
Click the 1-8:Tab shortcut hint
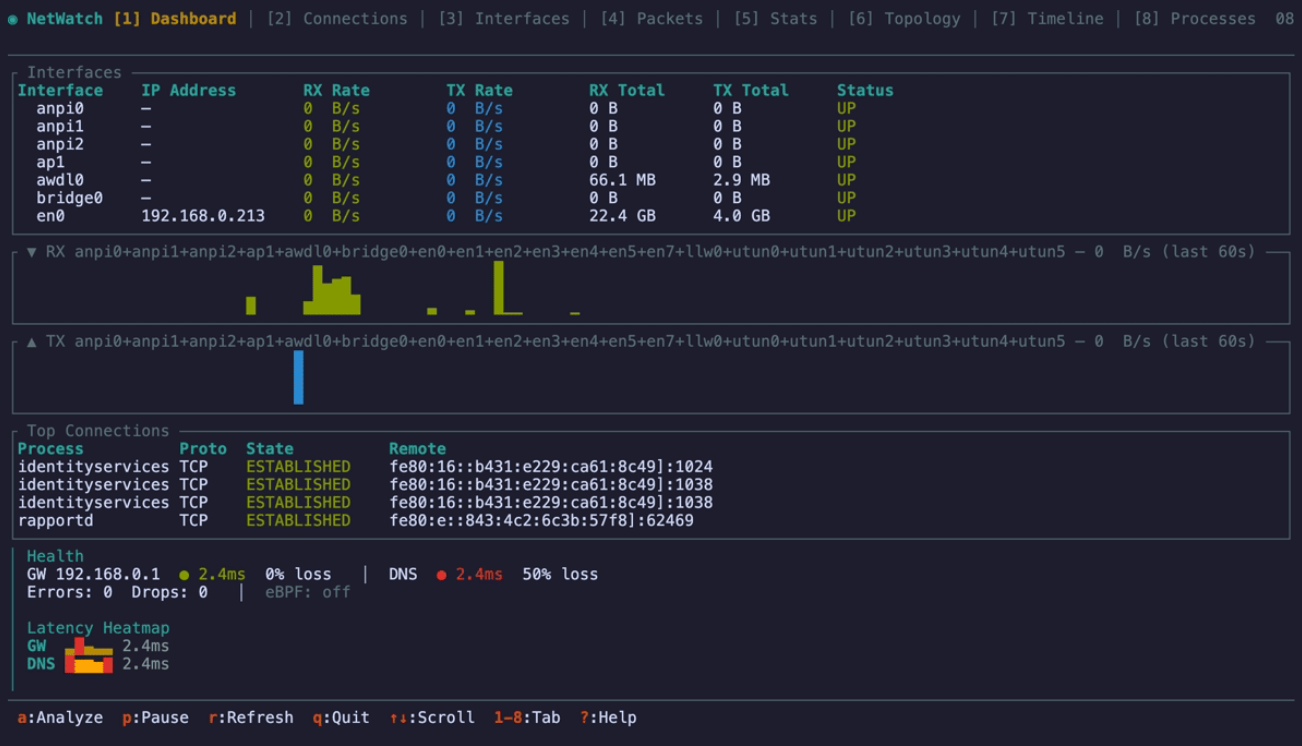tap(527, 718)
